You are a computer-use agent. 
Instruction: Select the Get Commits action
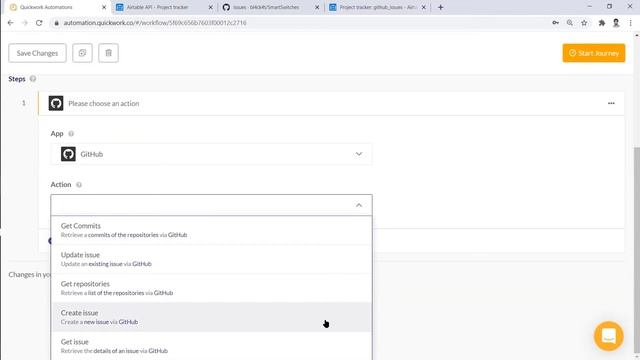(x=211, y=230)
